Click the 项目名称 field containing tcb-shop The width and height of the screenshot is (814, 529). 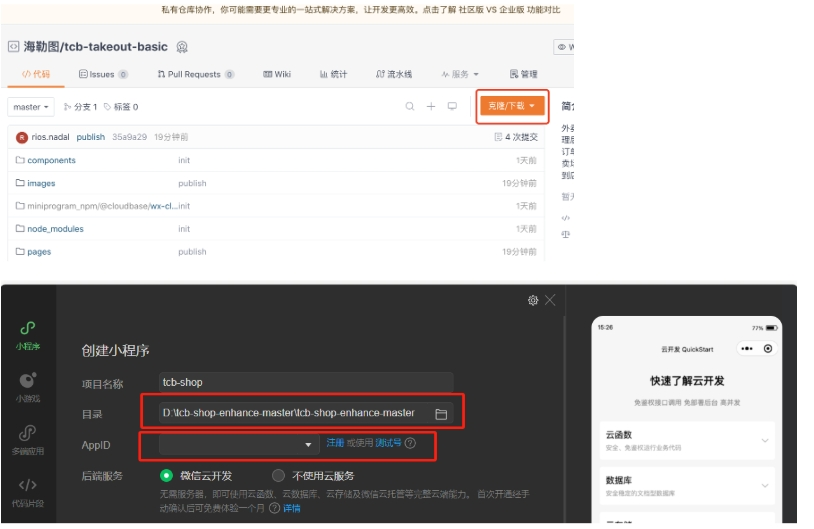(x=306, y=383)
